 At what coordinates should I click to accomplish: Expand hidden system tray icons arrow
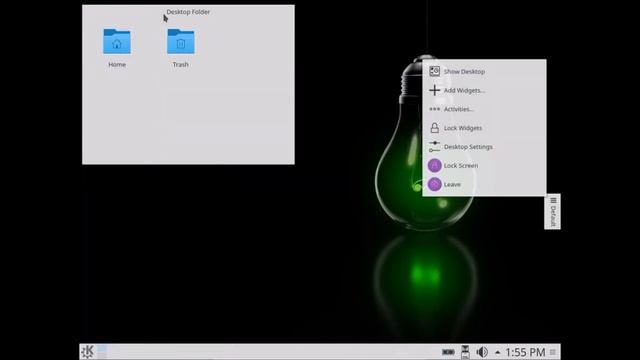[x=497, y=352]
